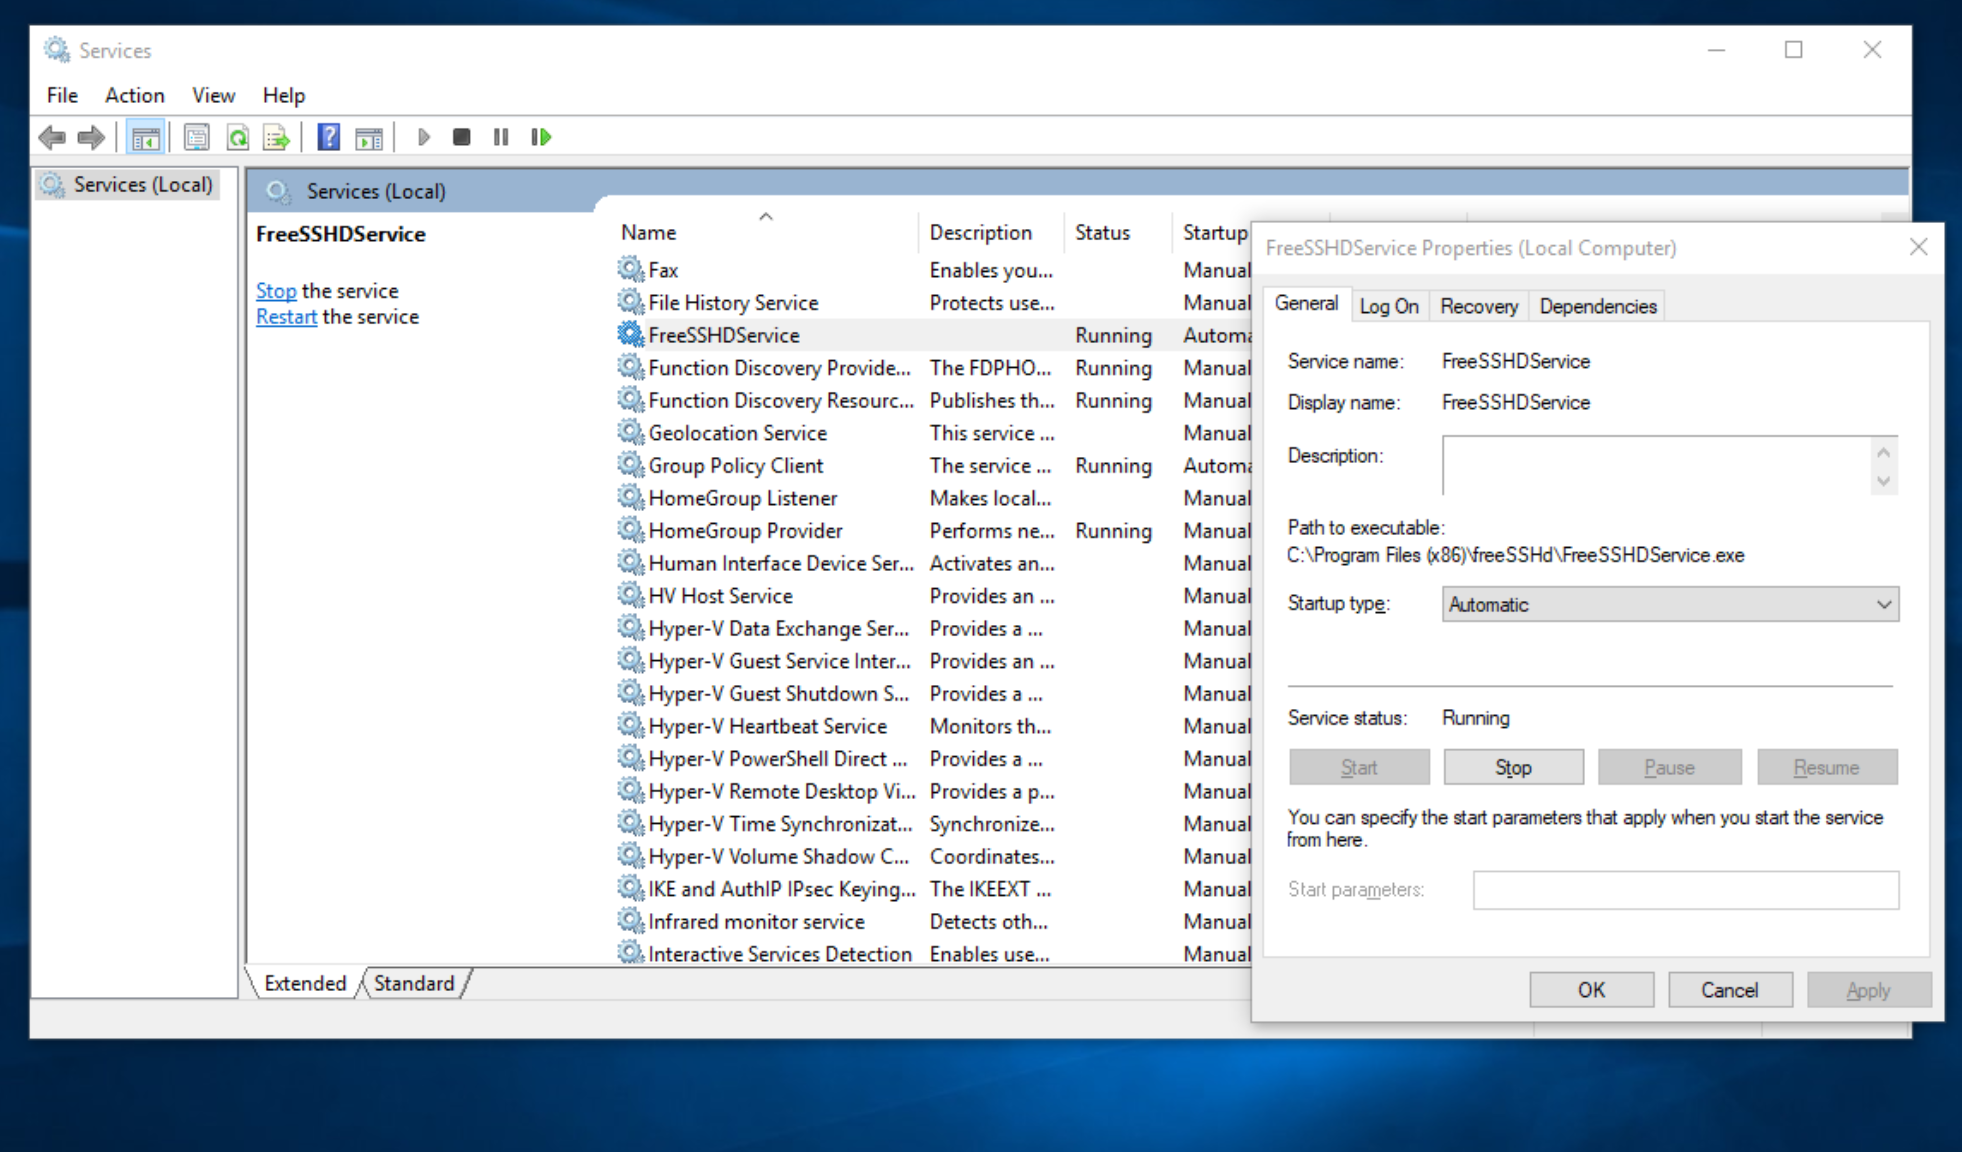
Task: Click the Restart Service toolbar icon
Action: click(x=541, y=137)
